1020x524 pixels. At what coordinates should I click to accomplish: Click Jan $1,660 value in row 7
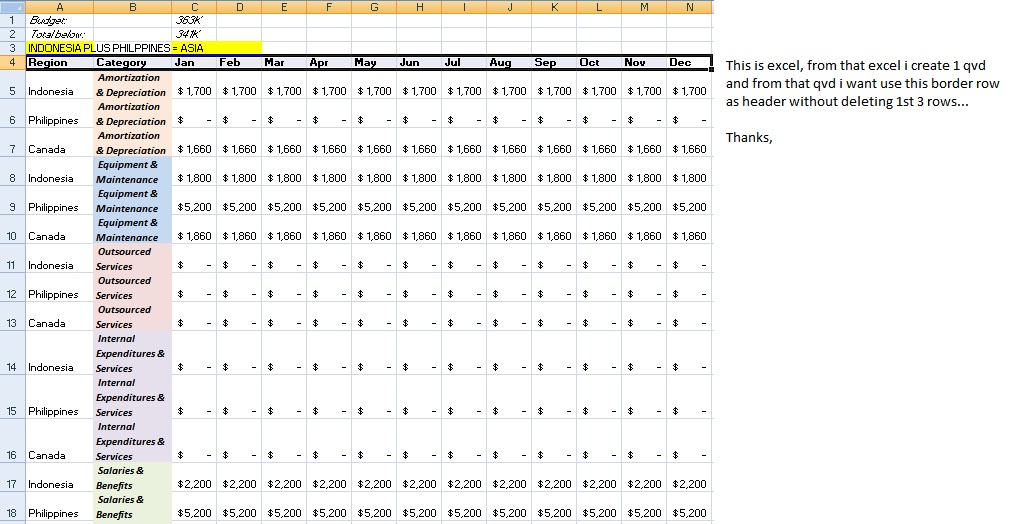[195, 142]
